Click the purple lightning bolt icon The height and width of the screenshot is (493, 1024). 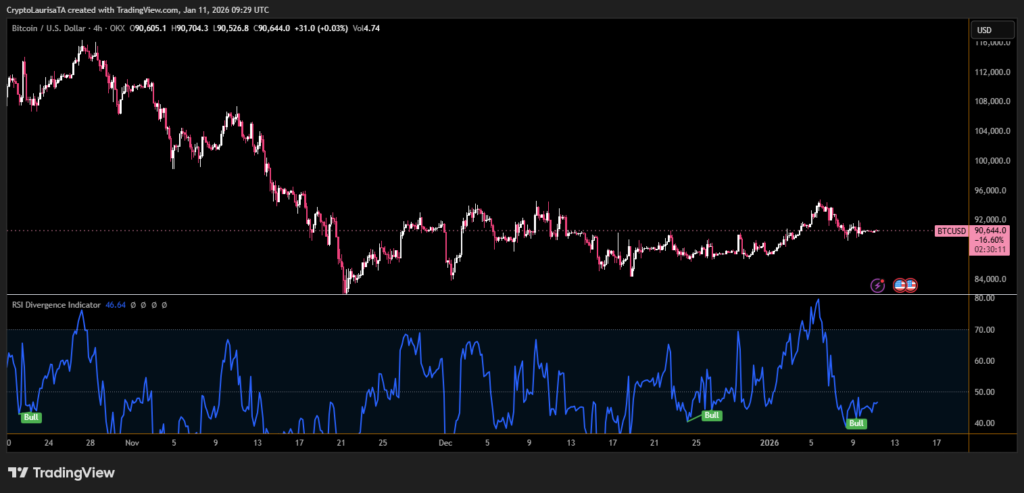click(878, 285)
